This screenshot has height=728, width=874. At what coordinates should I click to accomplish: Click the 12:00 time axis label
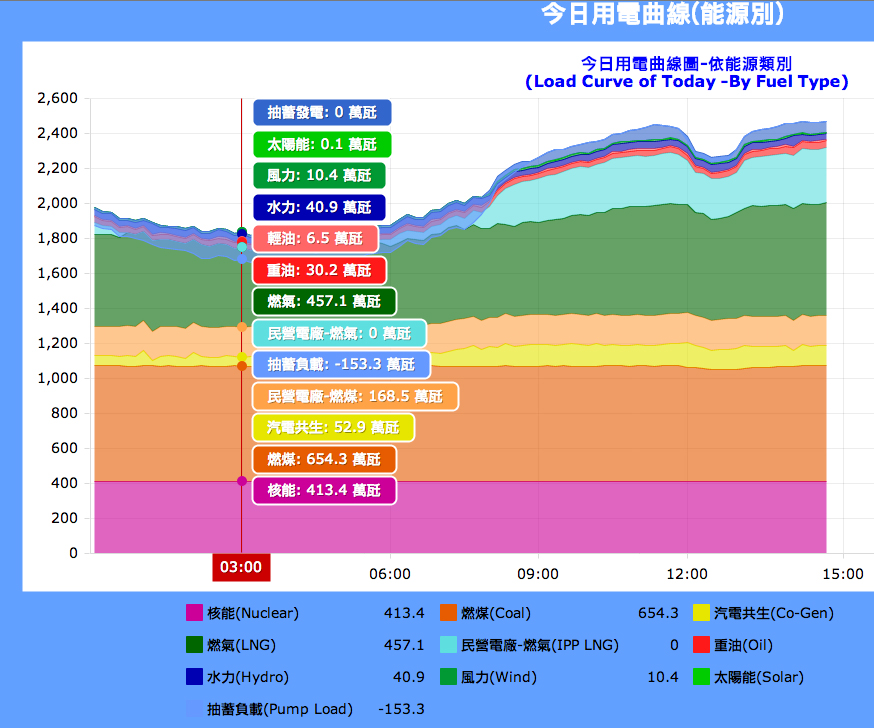pyautogui.click(x=687, y=574)
